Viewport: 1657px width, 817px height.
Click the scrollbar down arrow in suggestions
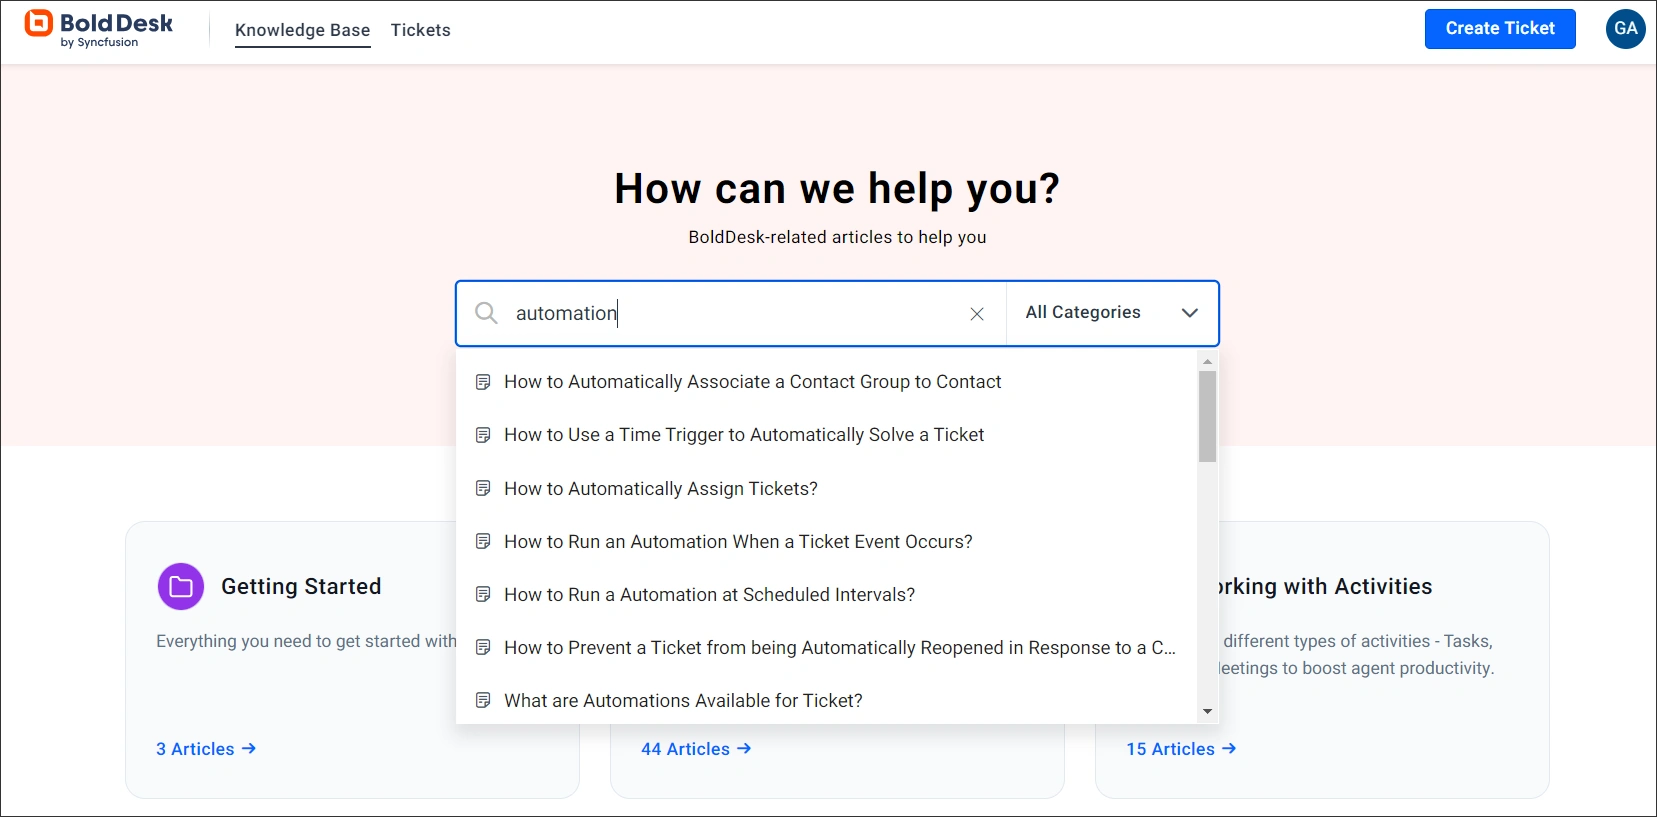(1207, 712)
